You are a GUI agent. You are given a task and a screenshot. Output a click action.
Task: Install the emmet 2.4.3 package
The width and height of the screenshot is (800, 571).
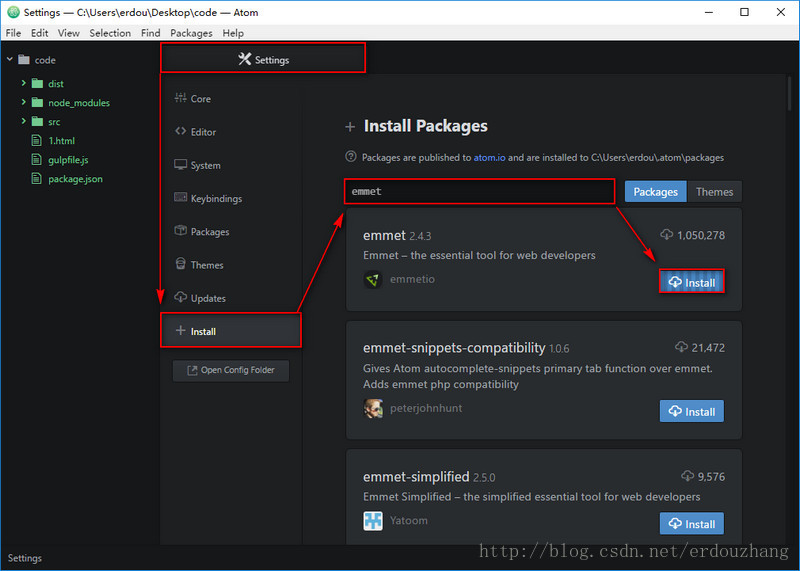tap(691, 282)
